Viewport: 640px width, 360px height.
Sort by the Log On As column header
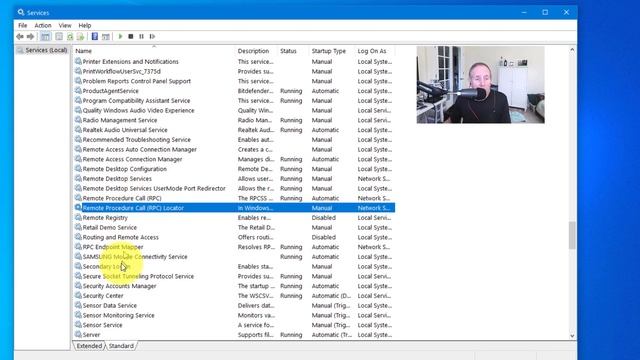tap(375, 51)
